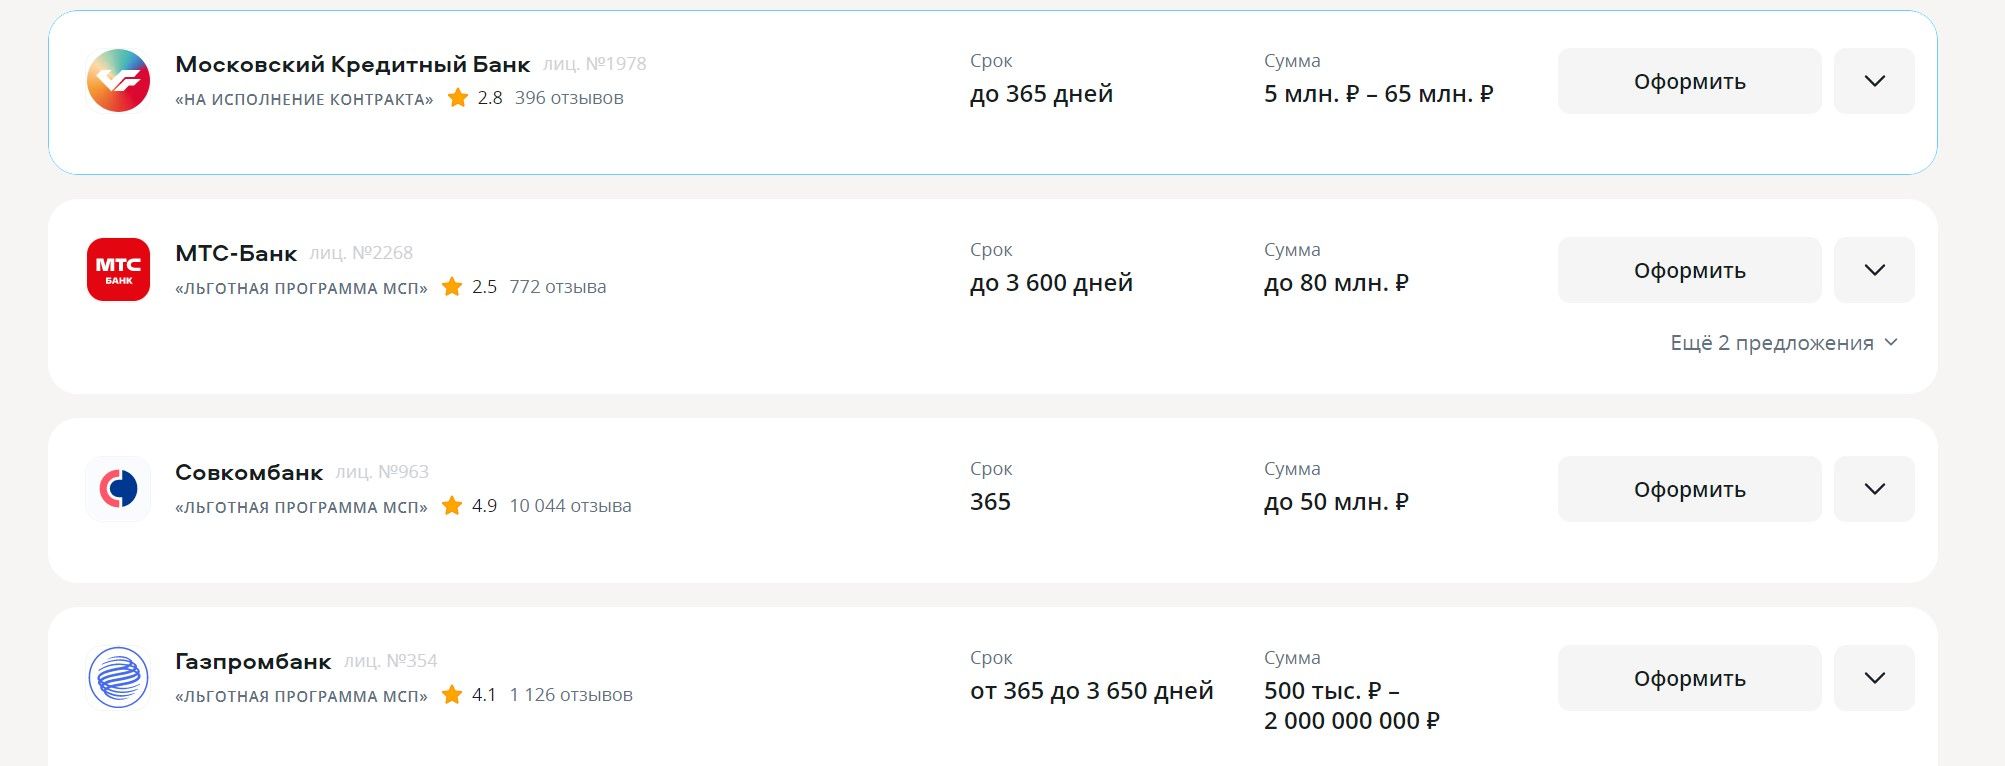The width and height of the screenshot is (2005, 766).
Task: Click the Газпромбанк blue globe logo
Action: (x=118, y=678)
